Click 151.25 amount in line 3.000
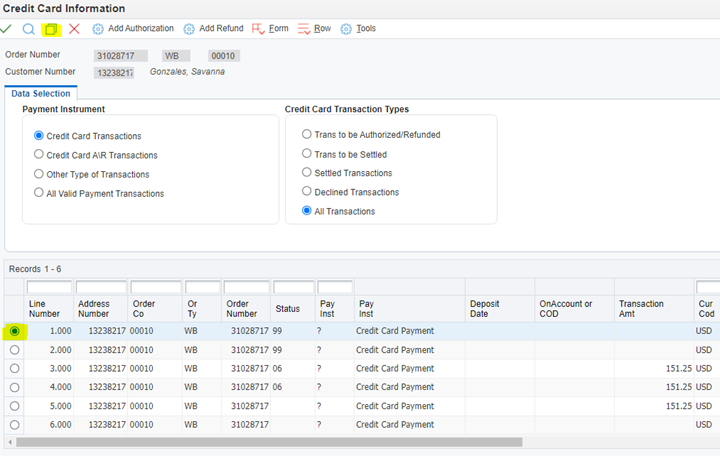The height and width of the screenshot is (456, 720). (679, 368)
